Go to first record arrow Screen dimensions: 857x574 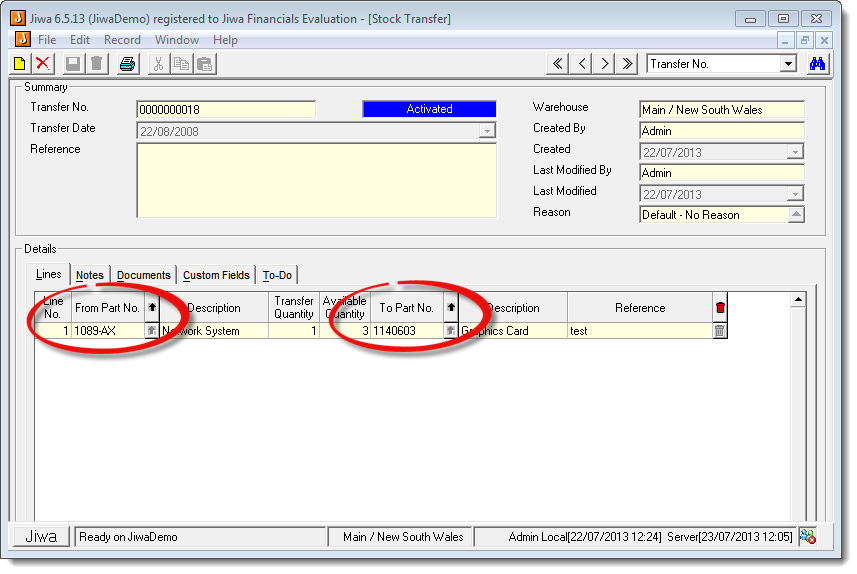(x=557, y=64)
